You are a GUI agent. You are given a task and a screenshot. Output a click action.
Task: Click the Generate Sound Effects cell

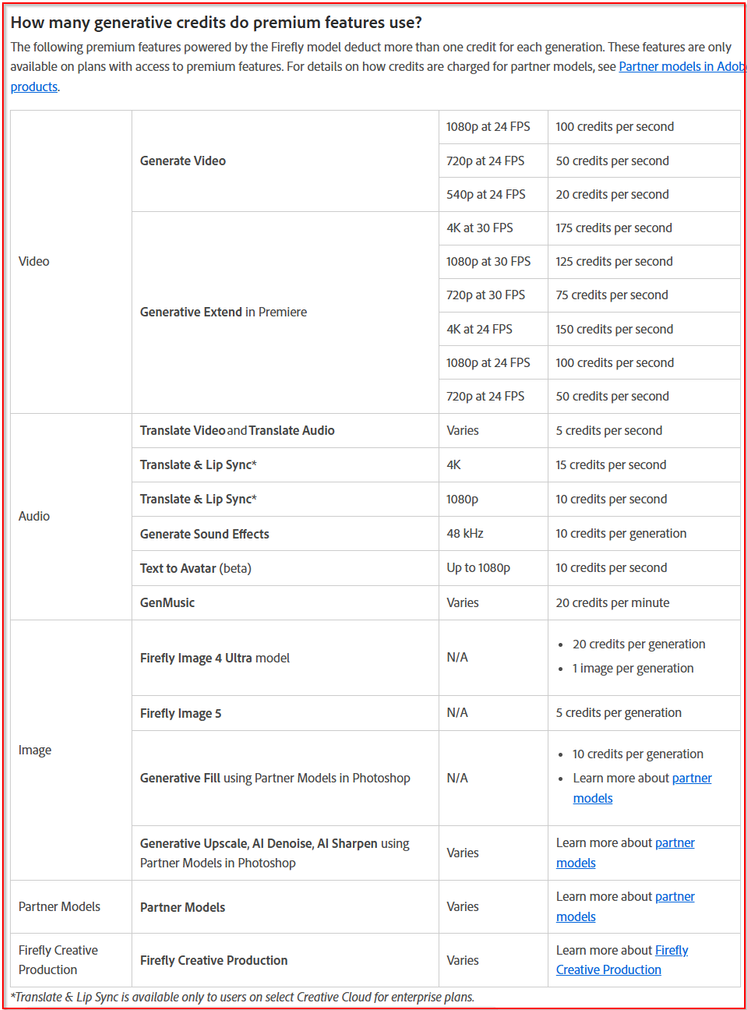coord(204,534)
